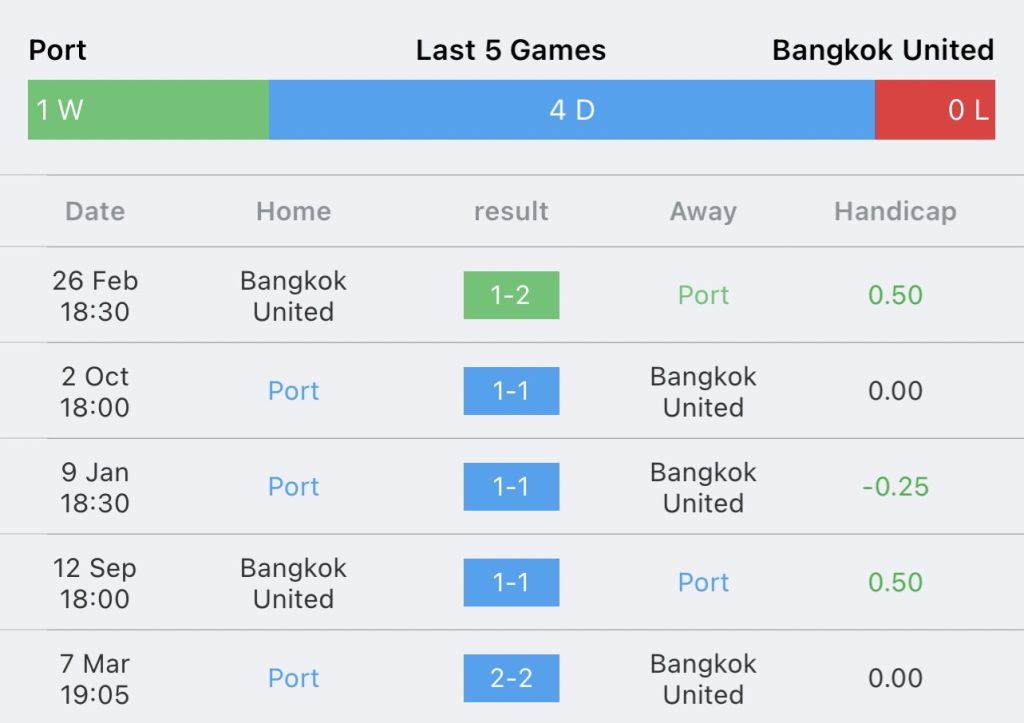This screenshot has width=1024, height=723.
Task: Click the Last 5 Games title
Action: 511,50
